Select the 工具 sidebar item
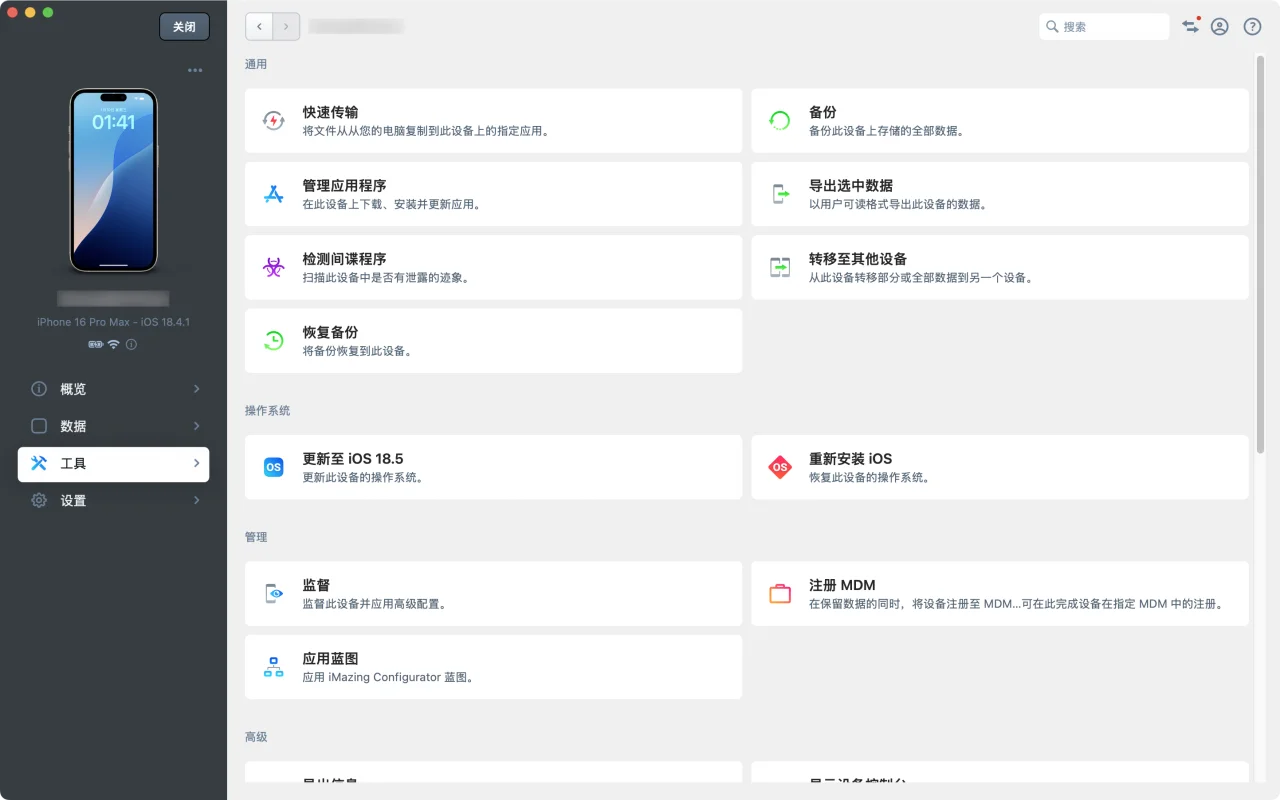This screenshot has height=800, width=1280. (113, 464)
